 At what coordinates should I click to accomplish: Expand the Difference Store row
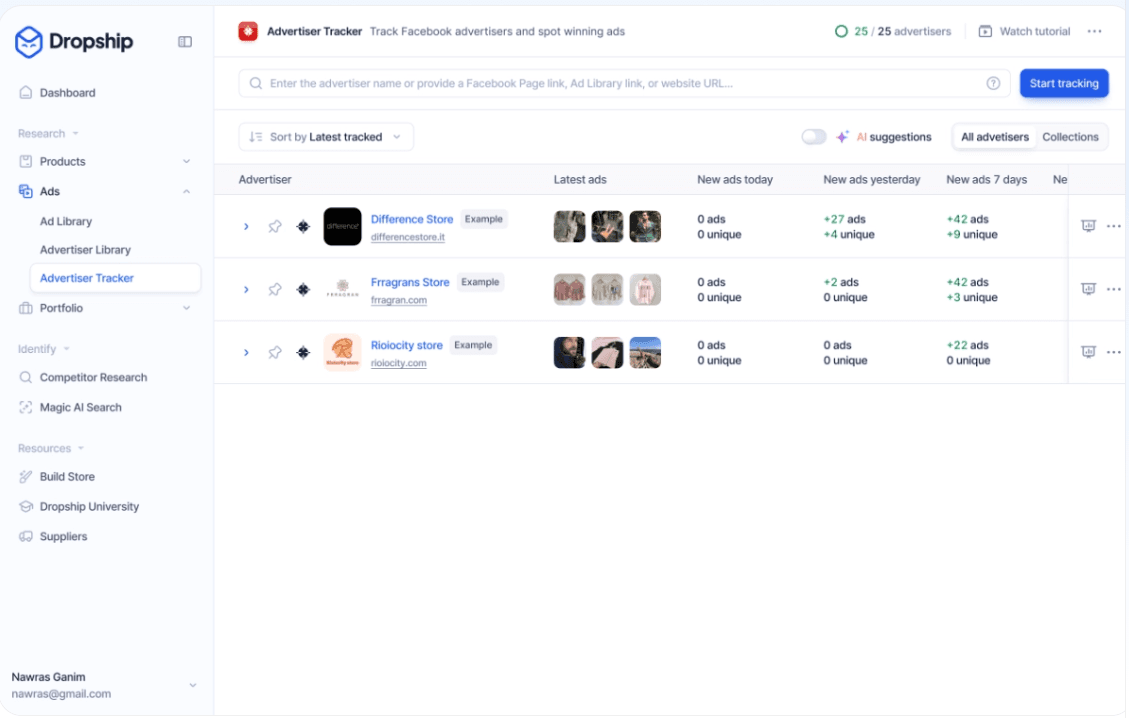[x=246, y=227]
